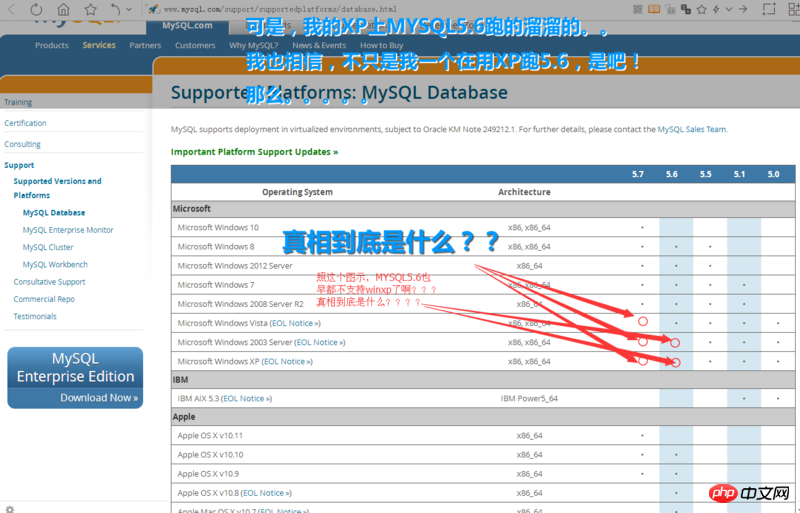This screenshot has height=513, width=800.
Task: Open the Why MySQL? menu item
Action: (254, 45)
